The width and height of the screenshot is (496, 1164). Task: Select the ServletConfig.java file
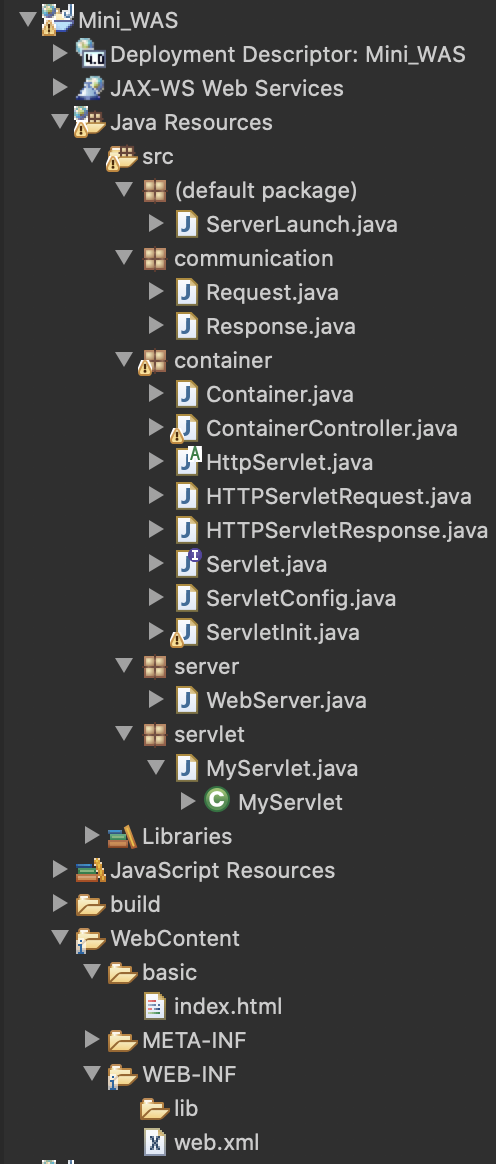point(301,598)
